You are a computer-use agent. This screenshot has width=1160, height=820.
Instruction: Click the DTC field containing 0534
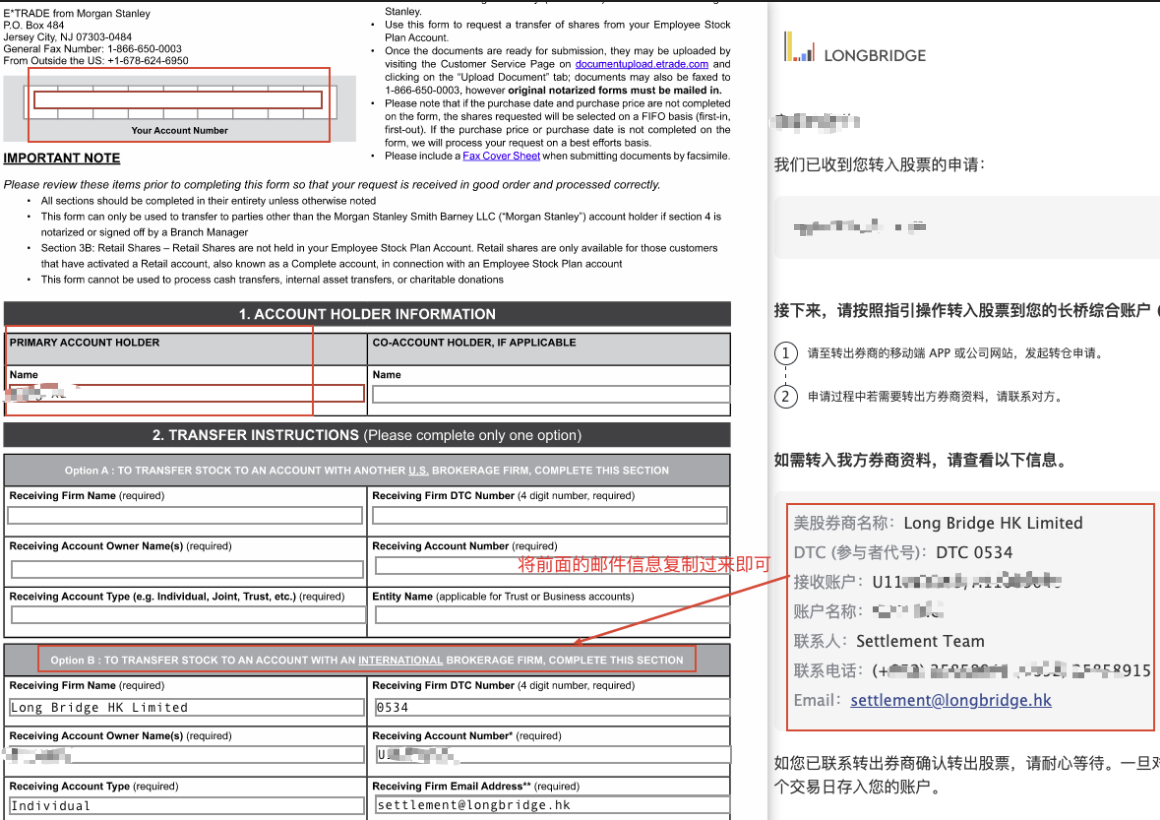pyautogui.click(x=552, y=708)
